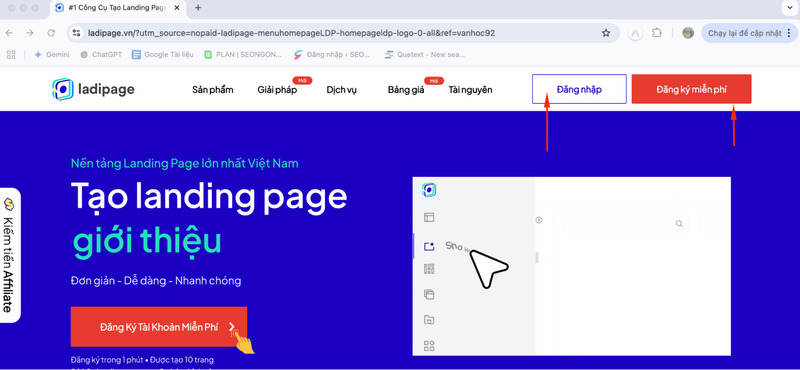Image resolution: width=800 pixels, height=370 pixels.
Task: Click the Đăng nhập button
Action: [x=579, y=89]
